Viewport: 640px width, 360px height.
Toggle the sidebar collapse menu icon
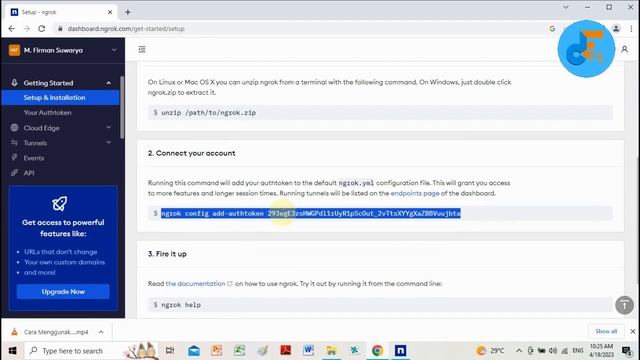coord(142,49)
